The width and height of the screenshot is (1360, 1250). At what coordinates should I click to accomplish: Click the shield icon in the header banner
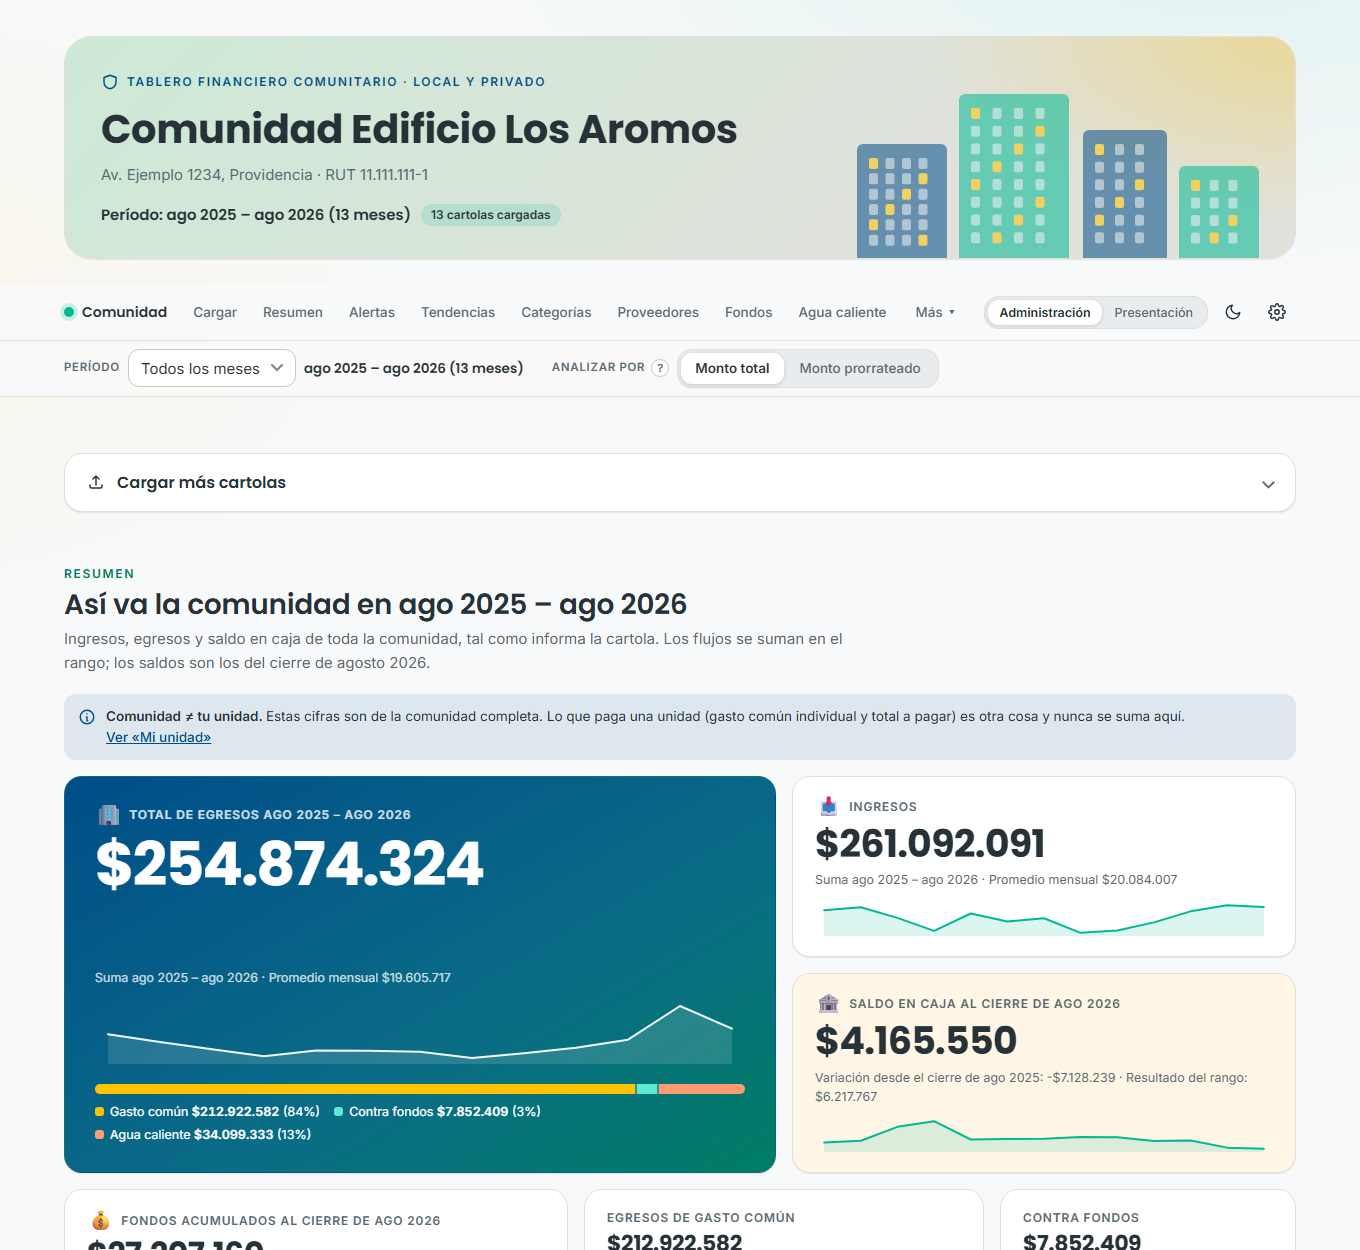click(110, 82)
